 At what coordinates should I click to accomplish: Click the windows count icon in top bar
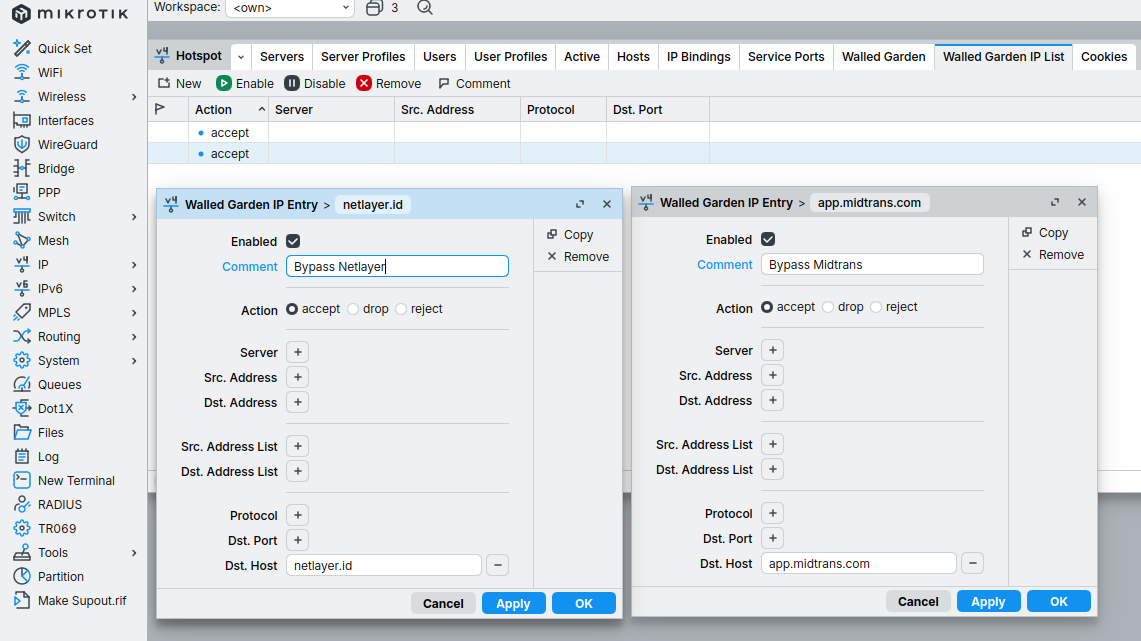pyautogui.click(x=374, y=8)
